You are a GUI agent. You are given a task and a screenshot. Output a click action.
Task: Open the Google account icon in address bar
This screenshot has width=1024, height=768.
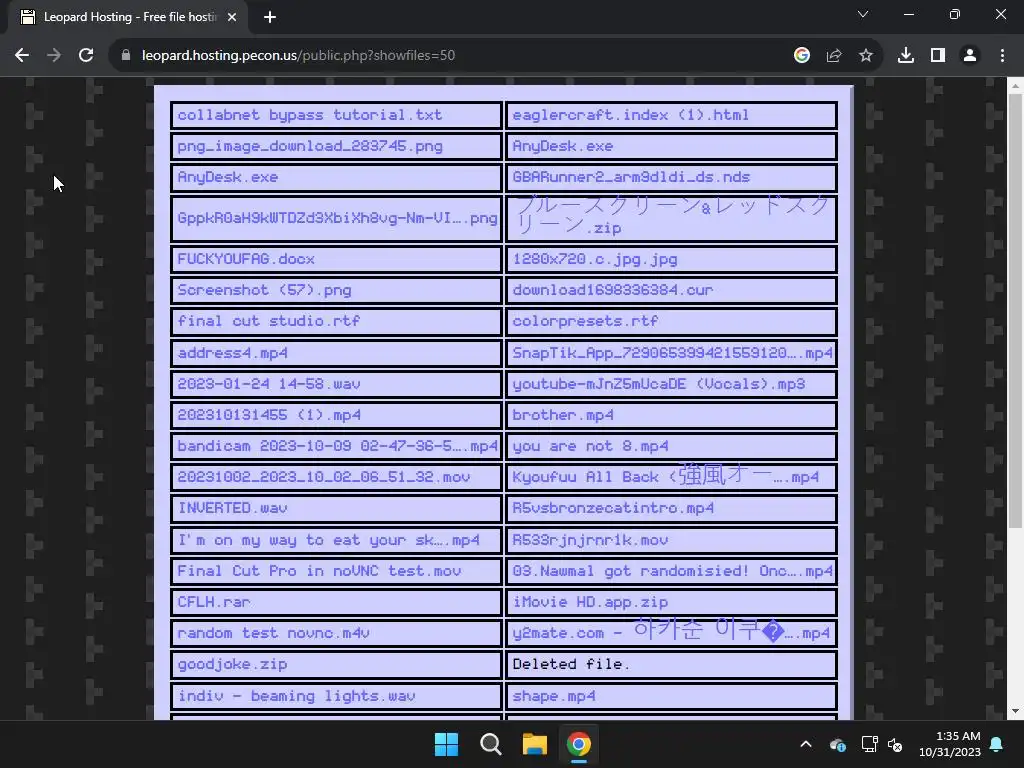coord(801,56)
